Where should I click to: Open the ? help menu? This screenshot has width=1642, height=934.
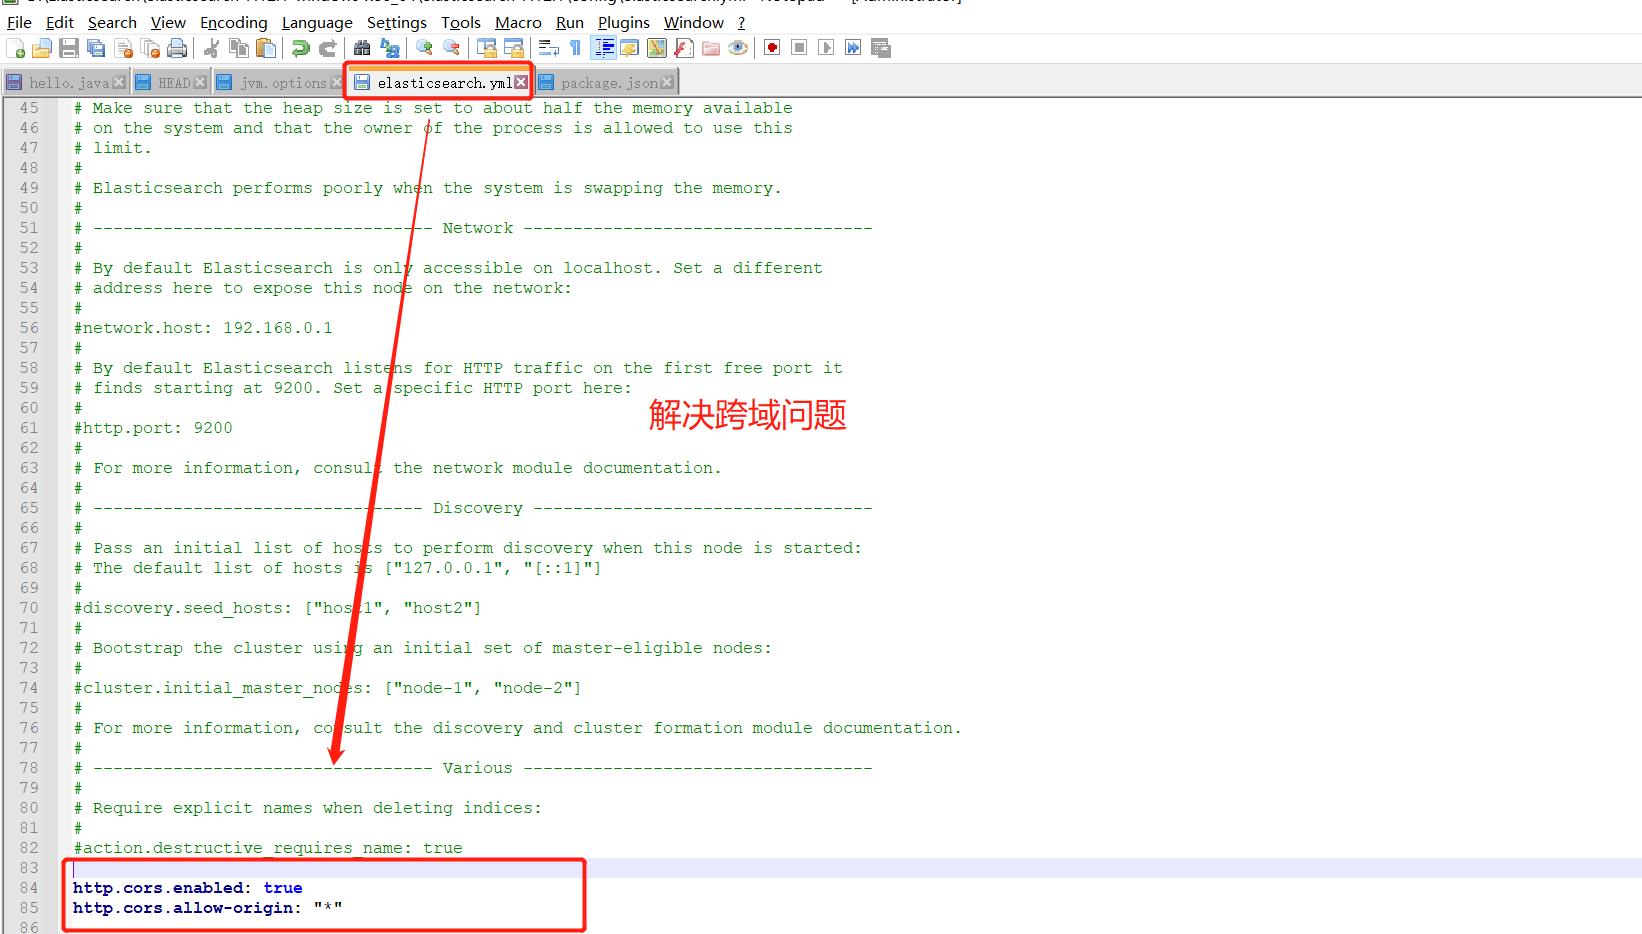pos(741,22)
